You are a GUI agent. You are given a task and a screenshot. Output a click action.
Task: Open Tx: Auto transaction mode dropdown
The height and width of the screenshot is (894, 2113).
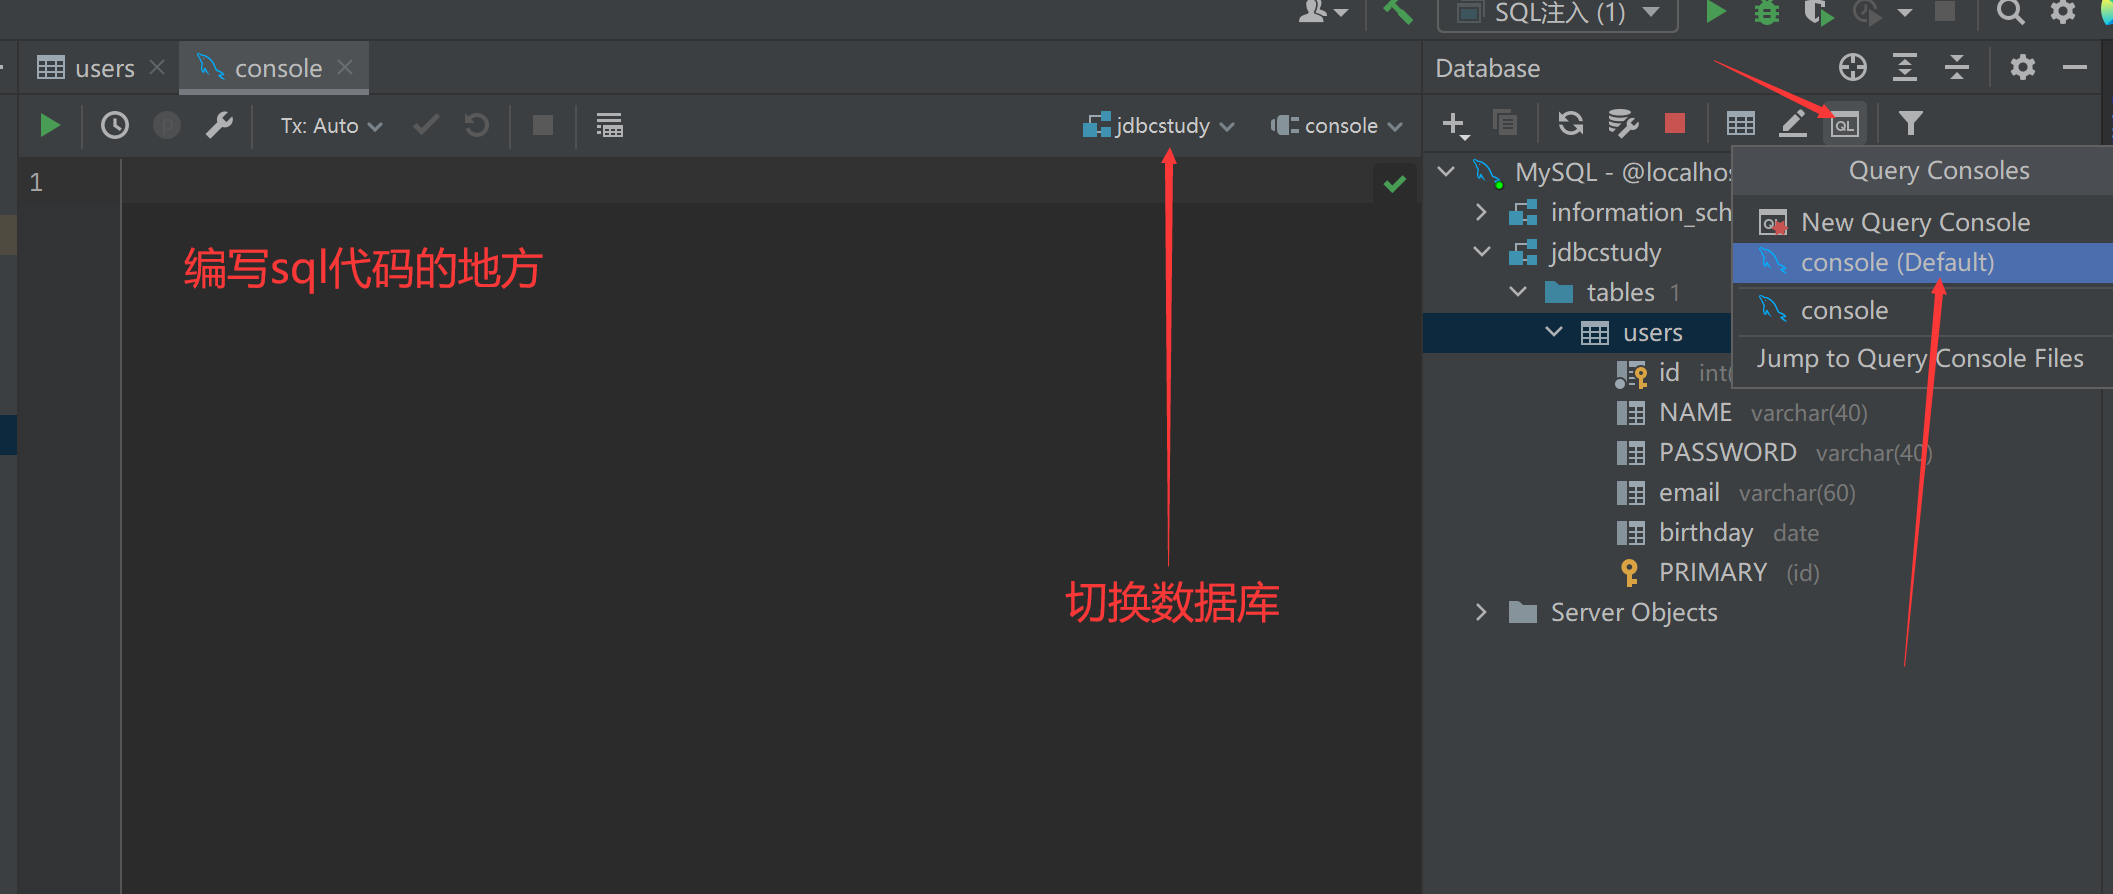point(331,126)
